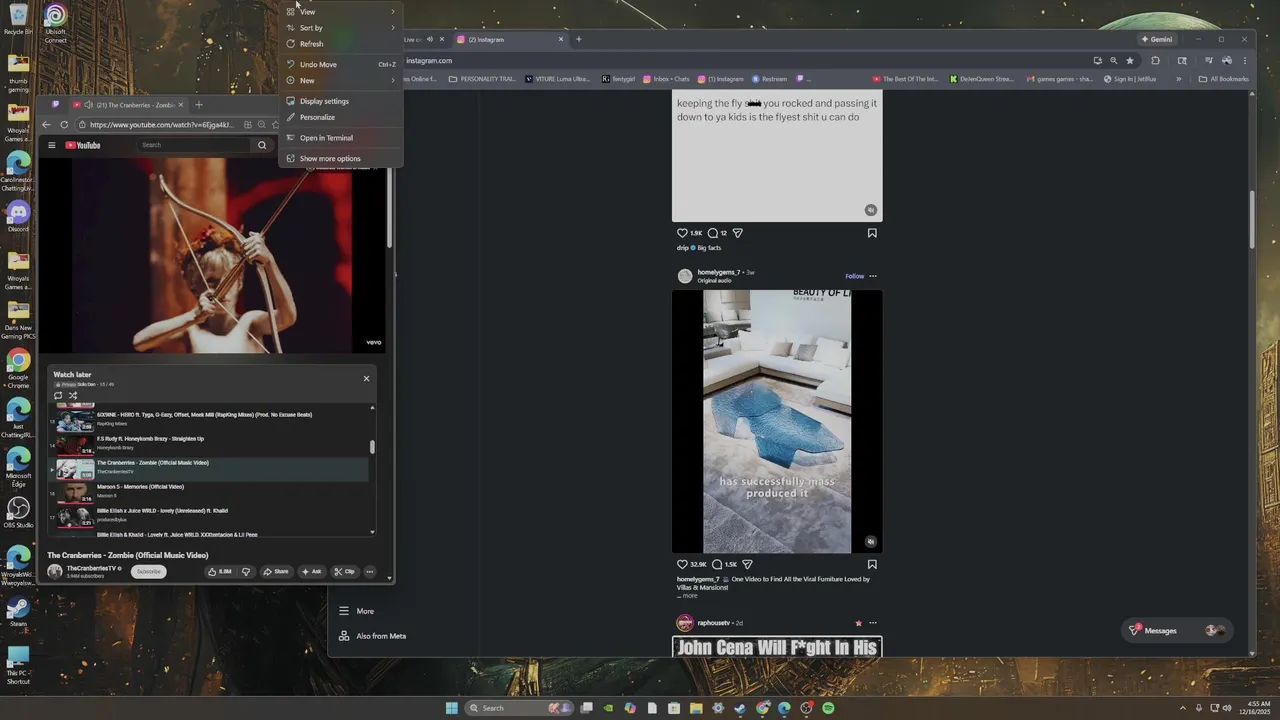Image resolution: width=1280 pixels, height=720 pixels.
Task: Click the YouTube address bar URL
Action: (x=162, y=125)
